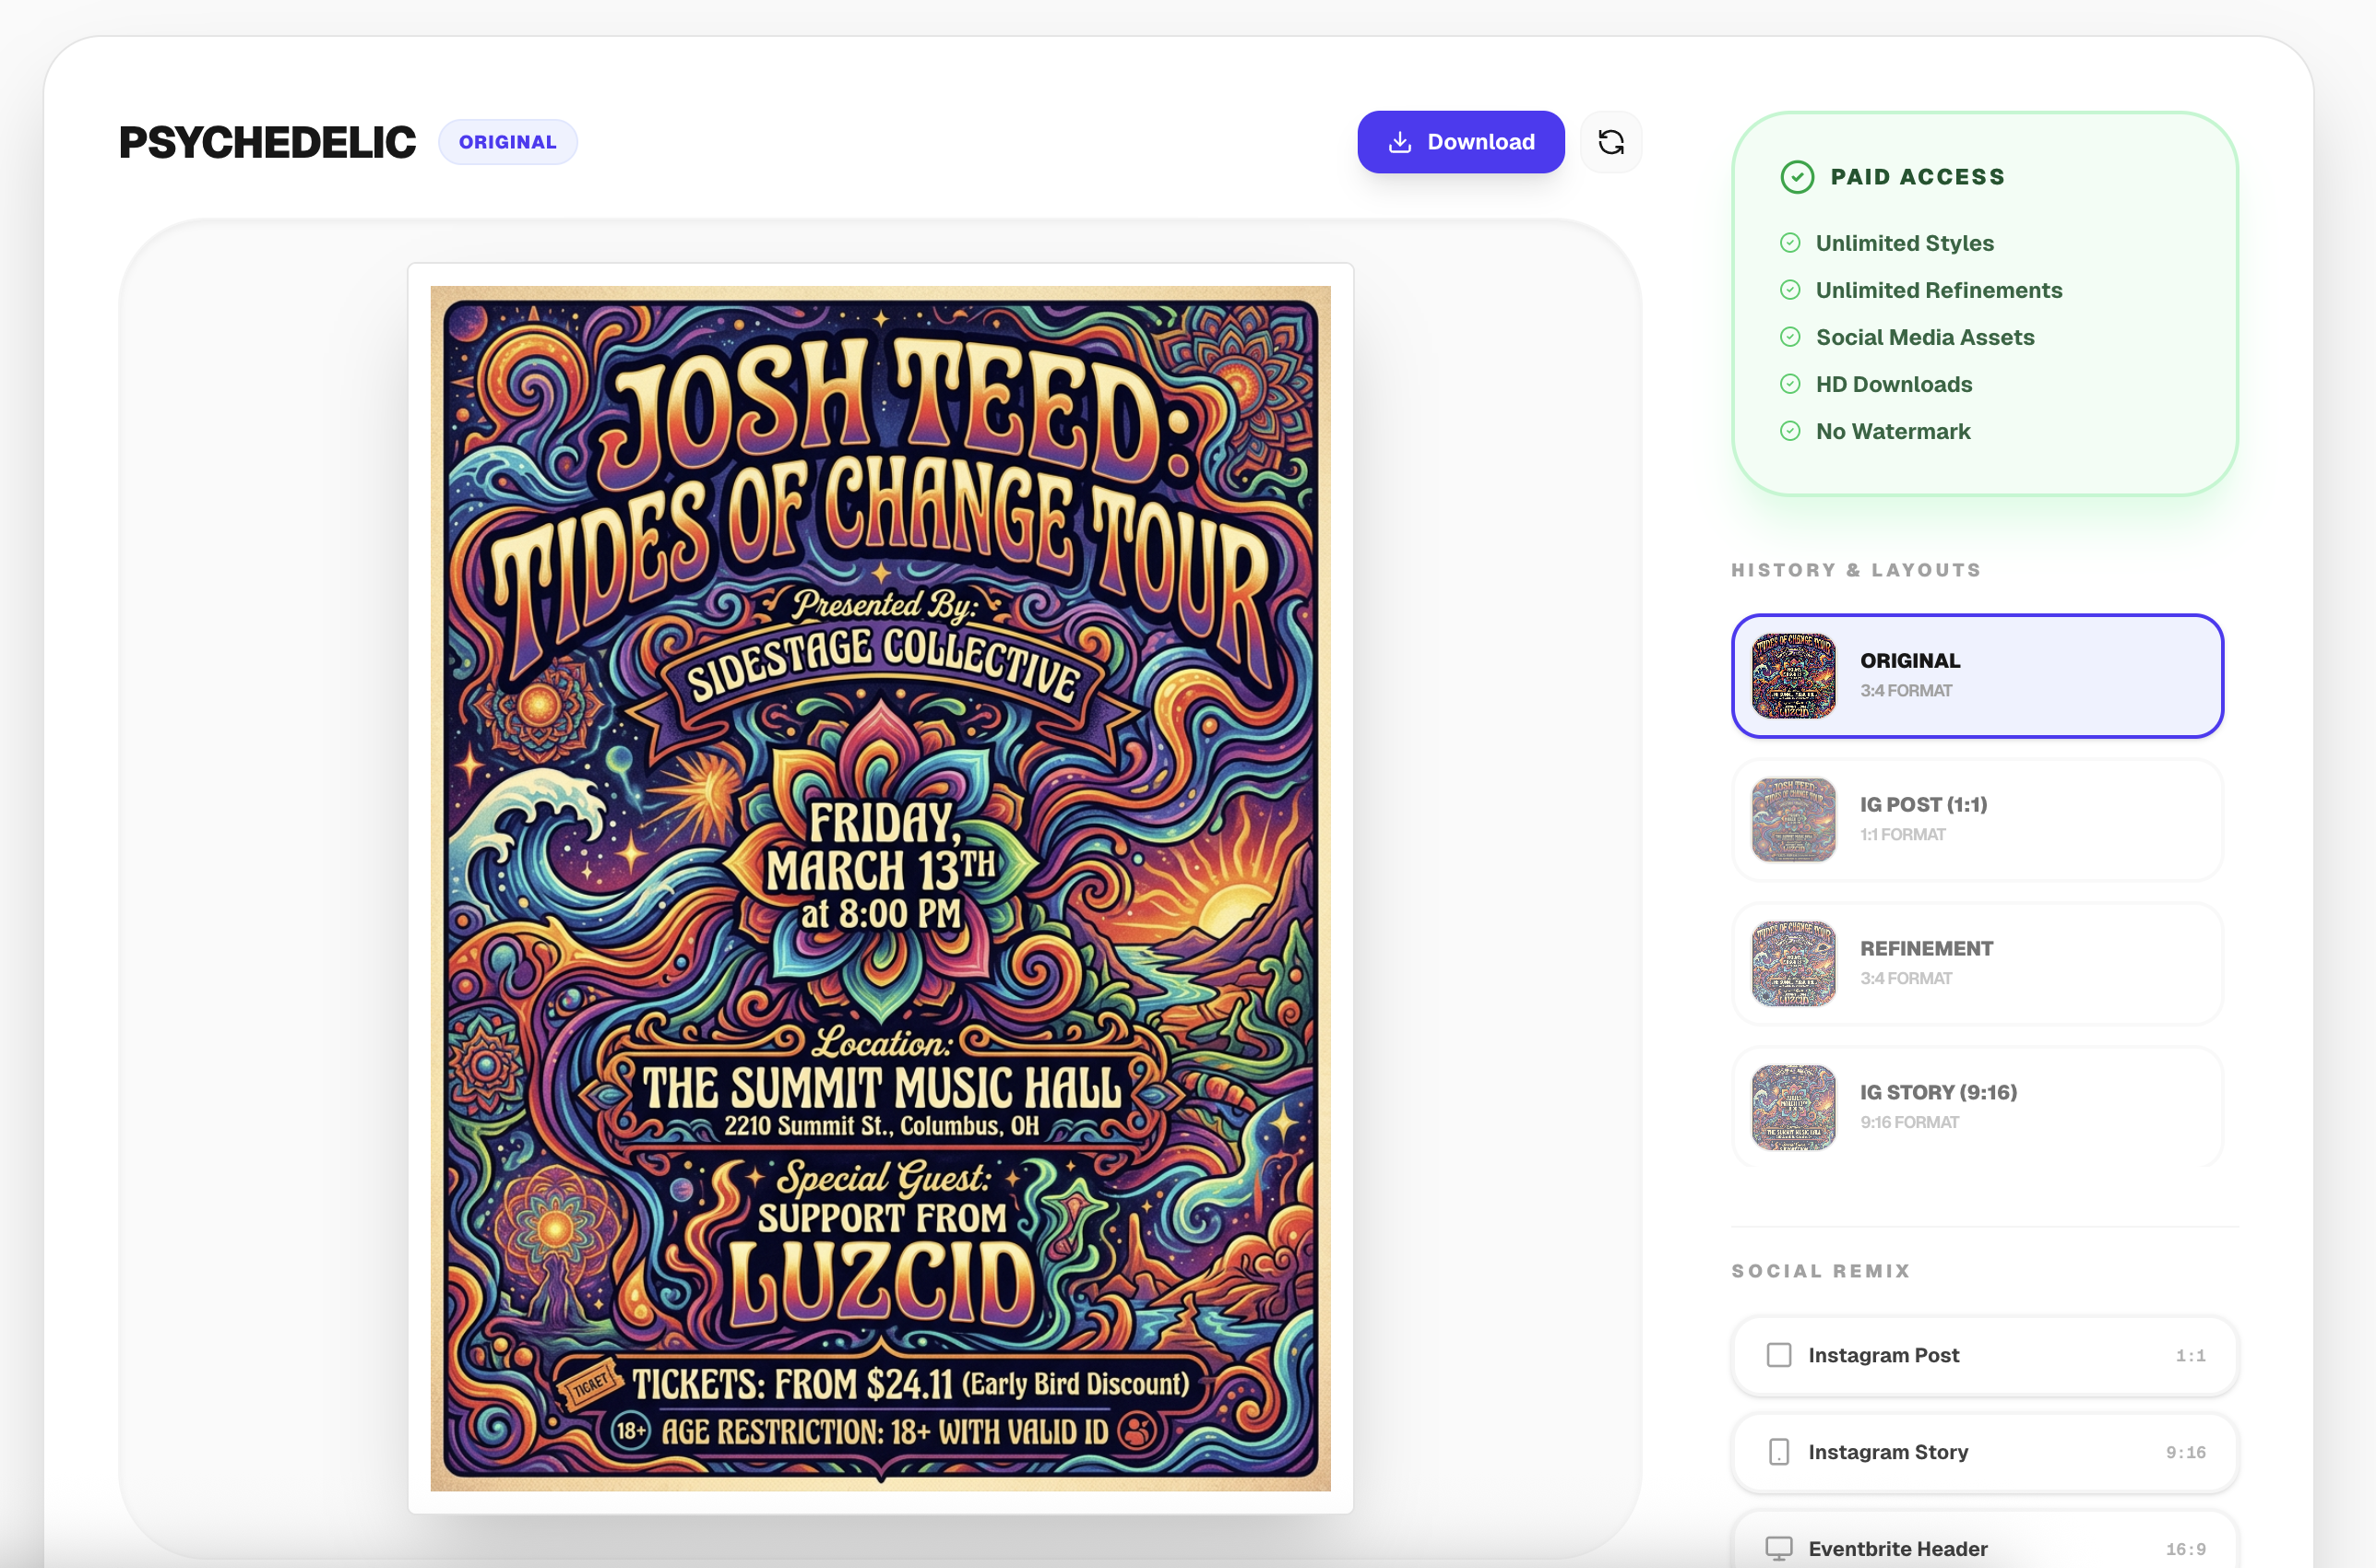Select the ORIGINAL 3:4 layout thumbnail

(x=1977, y=676)
